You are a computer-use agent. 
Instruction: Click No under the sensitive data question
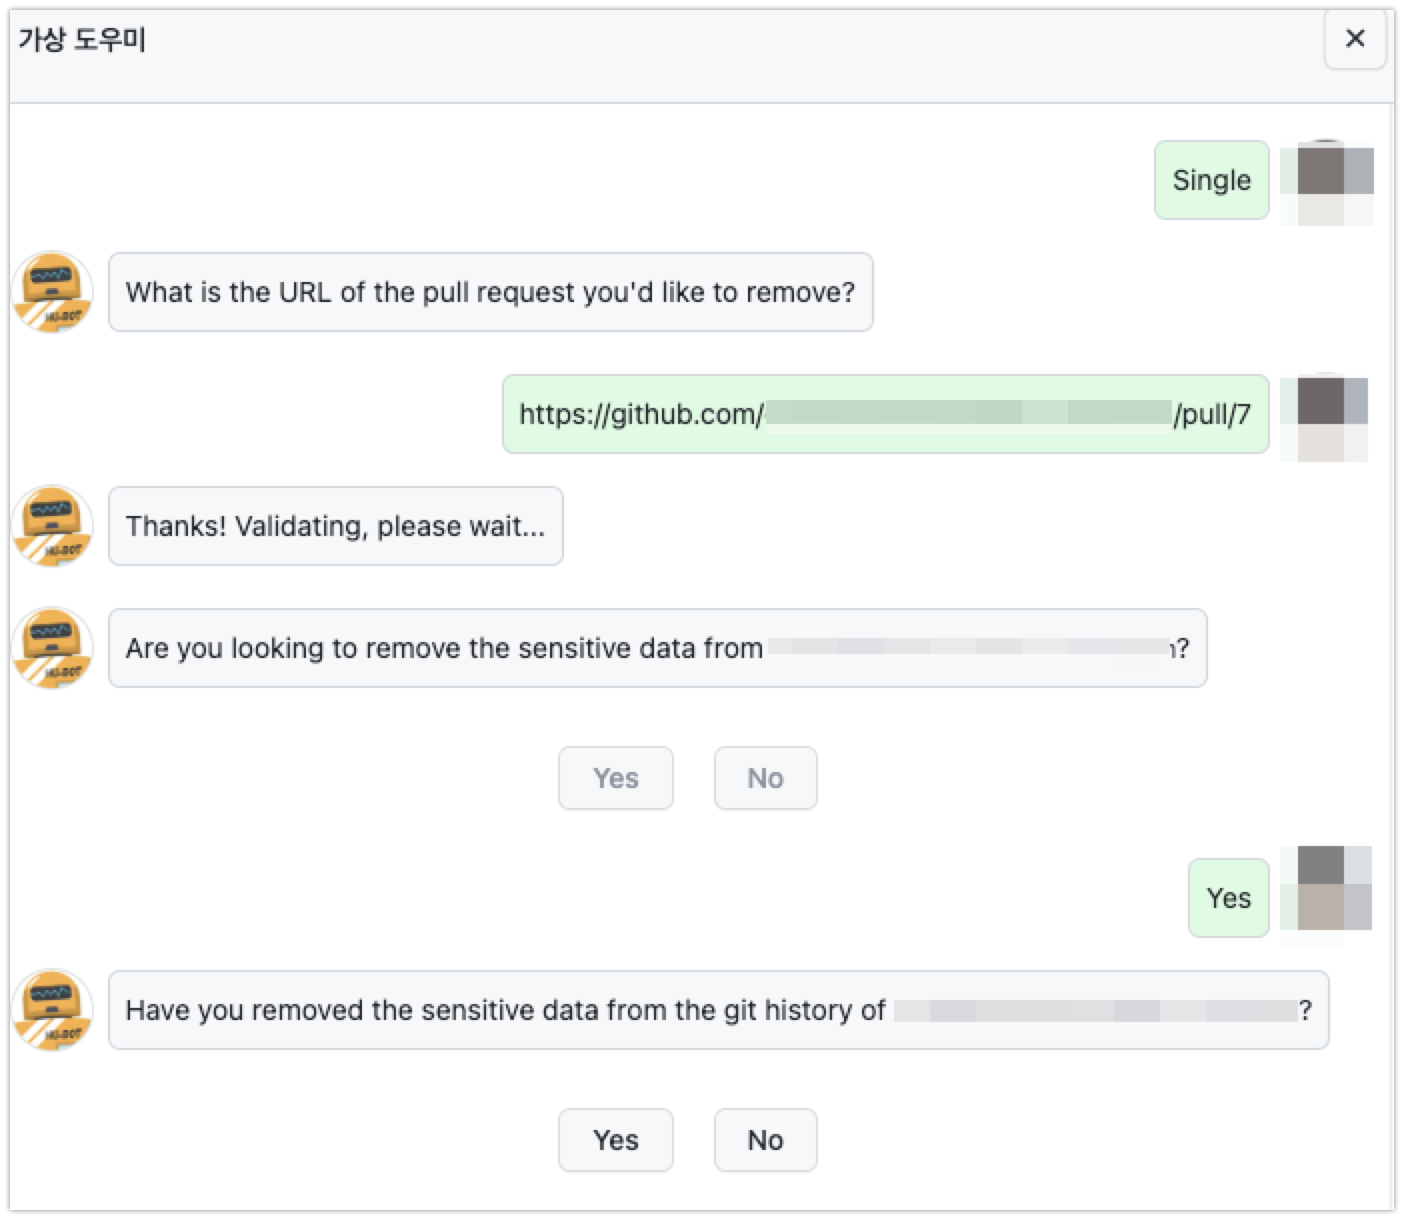[x=765, y=778]
